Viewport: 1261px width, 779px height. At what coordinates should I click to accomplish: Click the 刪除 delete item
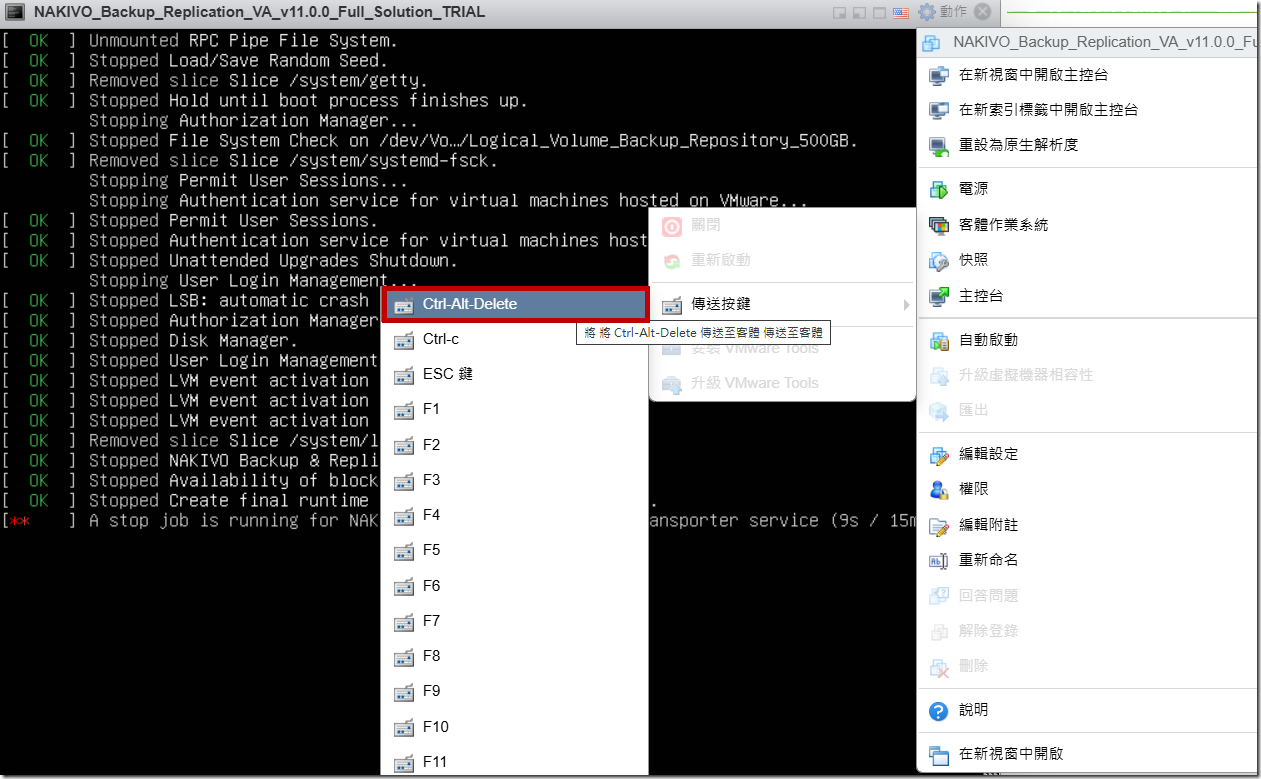[1086, 666]
